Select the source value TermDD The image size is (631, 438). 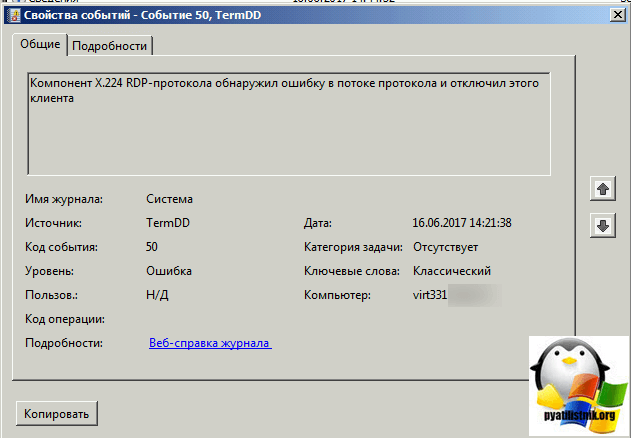click(168, 223)
